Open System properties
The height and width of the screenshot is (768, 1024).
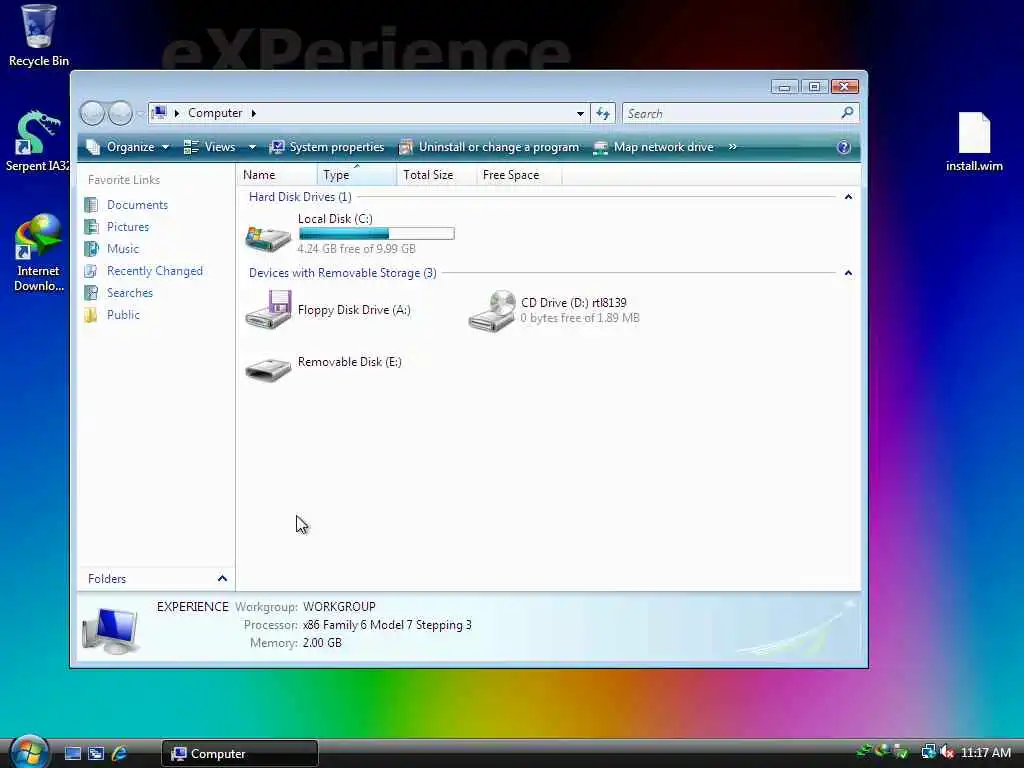click(327, 147)
